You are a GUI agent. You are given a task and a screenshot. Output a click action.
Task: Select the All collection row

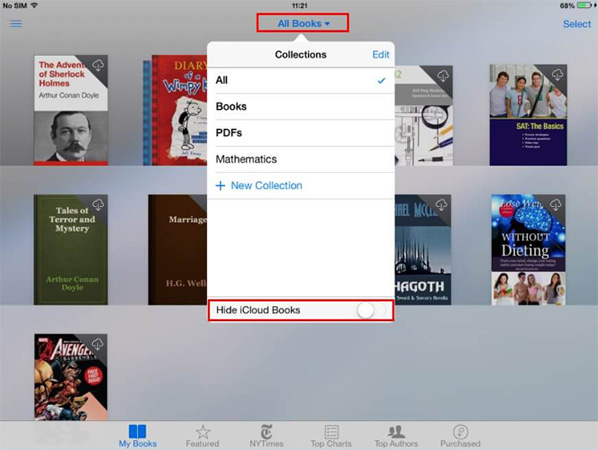pyautogui.click(x=301, y=80)
